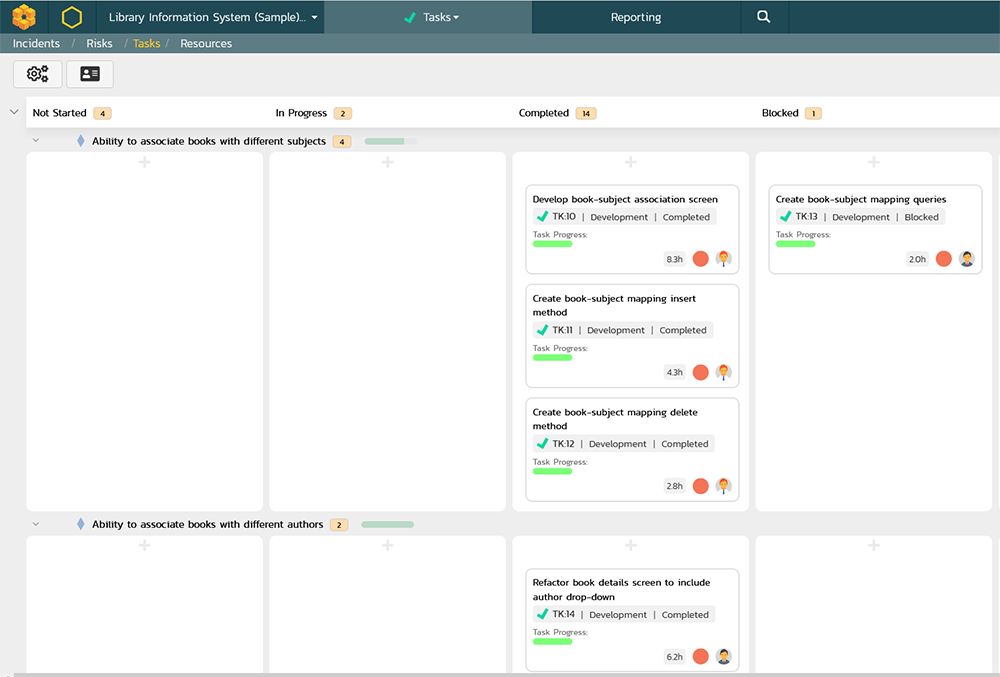1000x677 pixels.
Task: Click the diamond icon beside different subjects requirement
Action: pyautogui.click(x=81, y=141)
